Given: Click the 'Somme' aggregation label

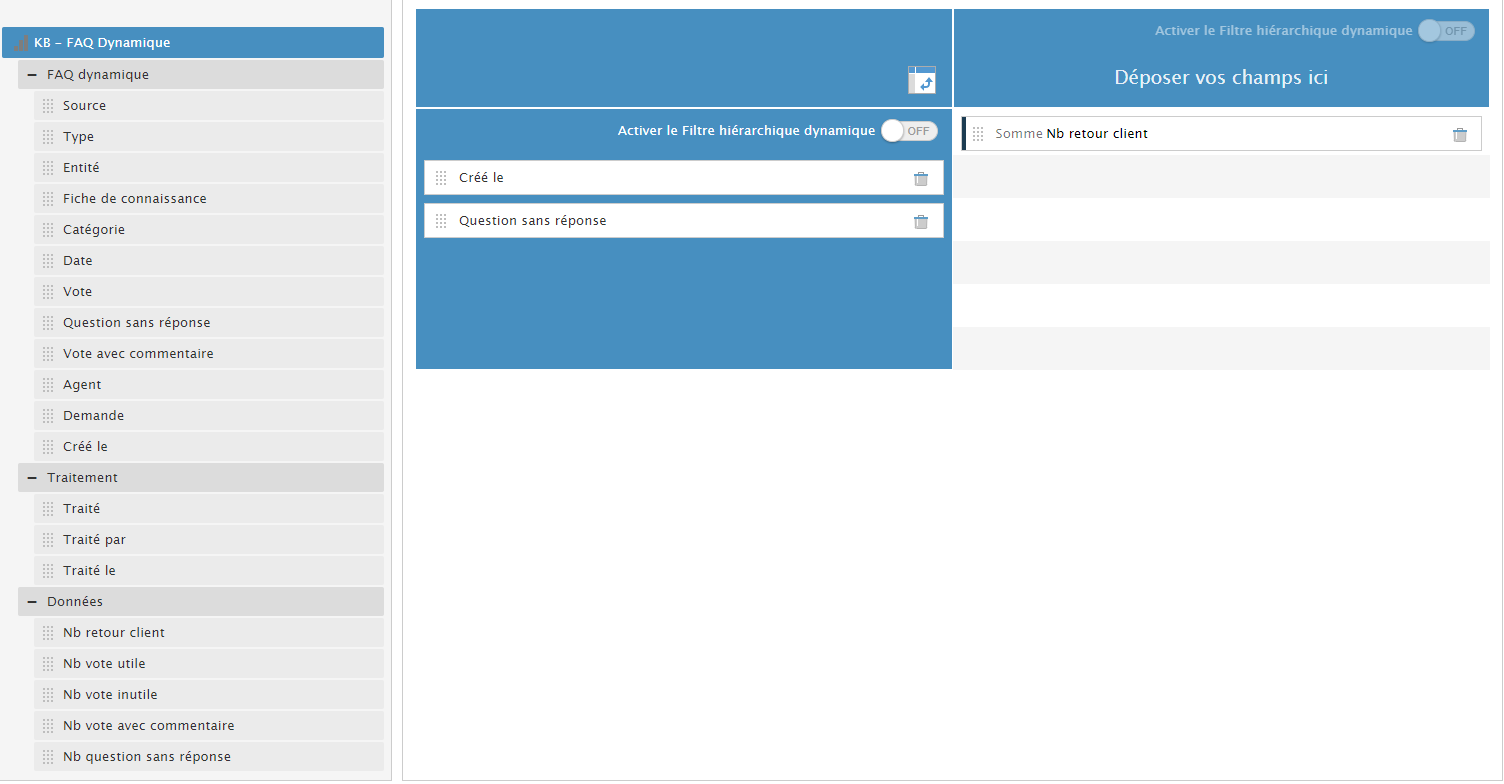Looking at the screenshot, I should click(x=1018, y=134).
